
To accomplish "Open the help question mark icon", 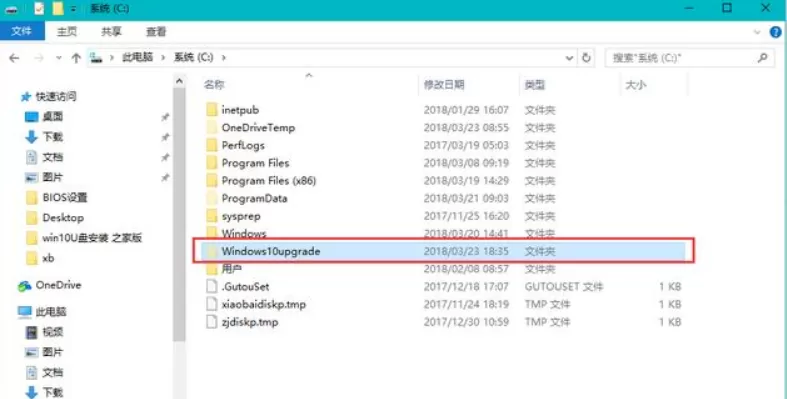I will (775, 32).
